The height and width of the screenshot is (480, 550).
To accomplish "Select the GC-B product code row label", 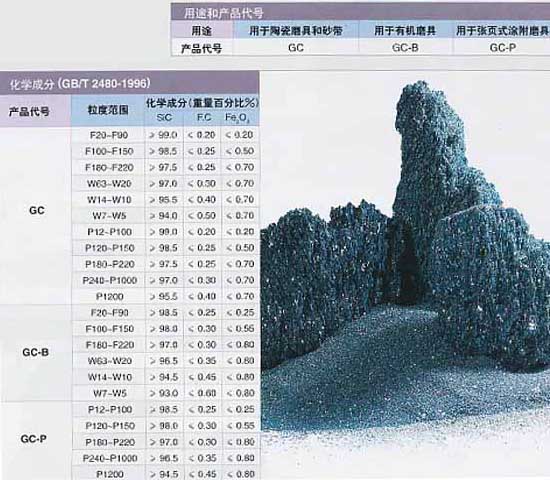I will point(35,352).
